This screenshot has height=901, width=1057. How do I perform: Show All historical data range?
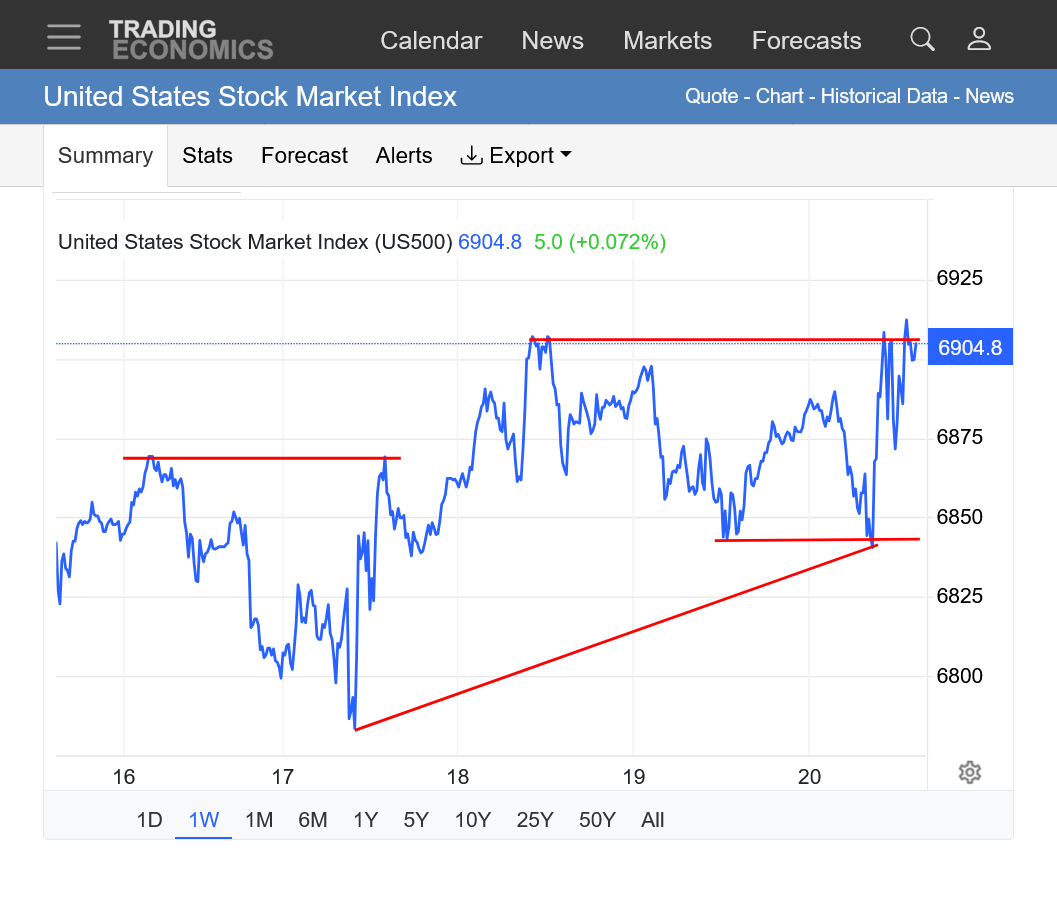coord(652,820)
